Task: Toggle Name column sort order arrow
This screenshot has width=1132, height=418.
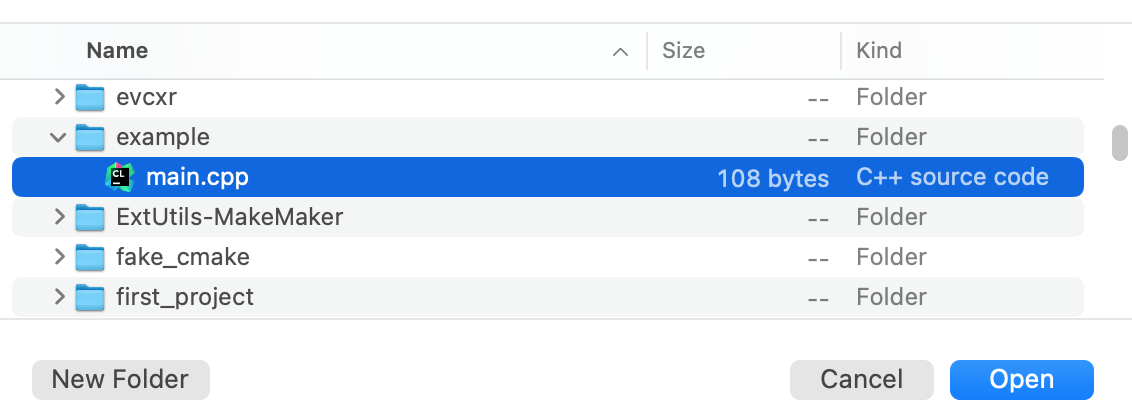Action: 620,51
